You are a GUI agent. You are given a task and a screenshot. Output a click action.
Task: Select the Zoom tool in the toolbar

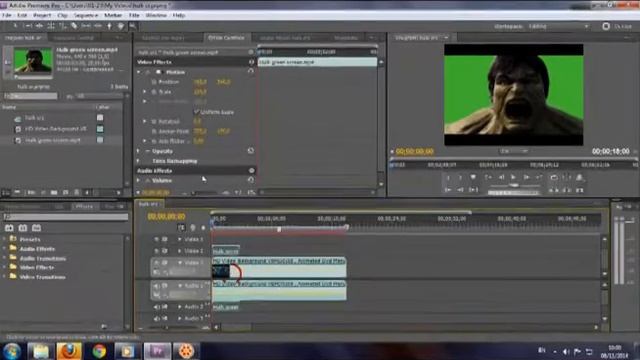(x=133, y=26)
